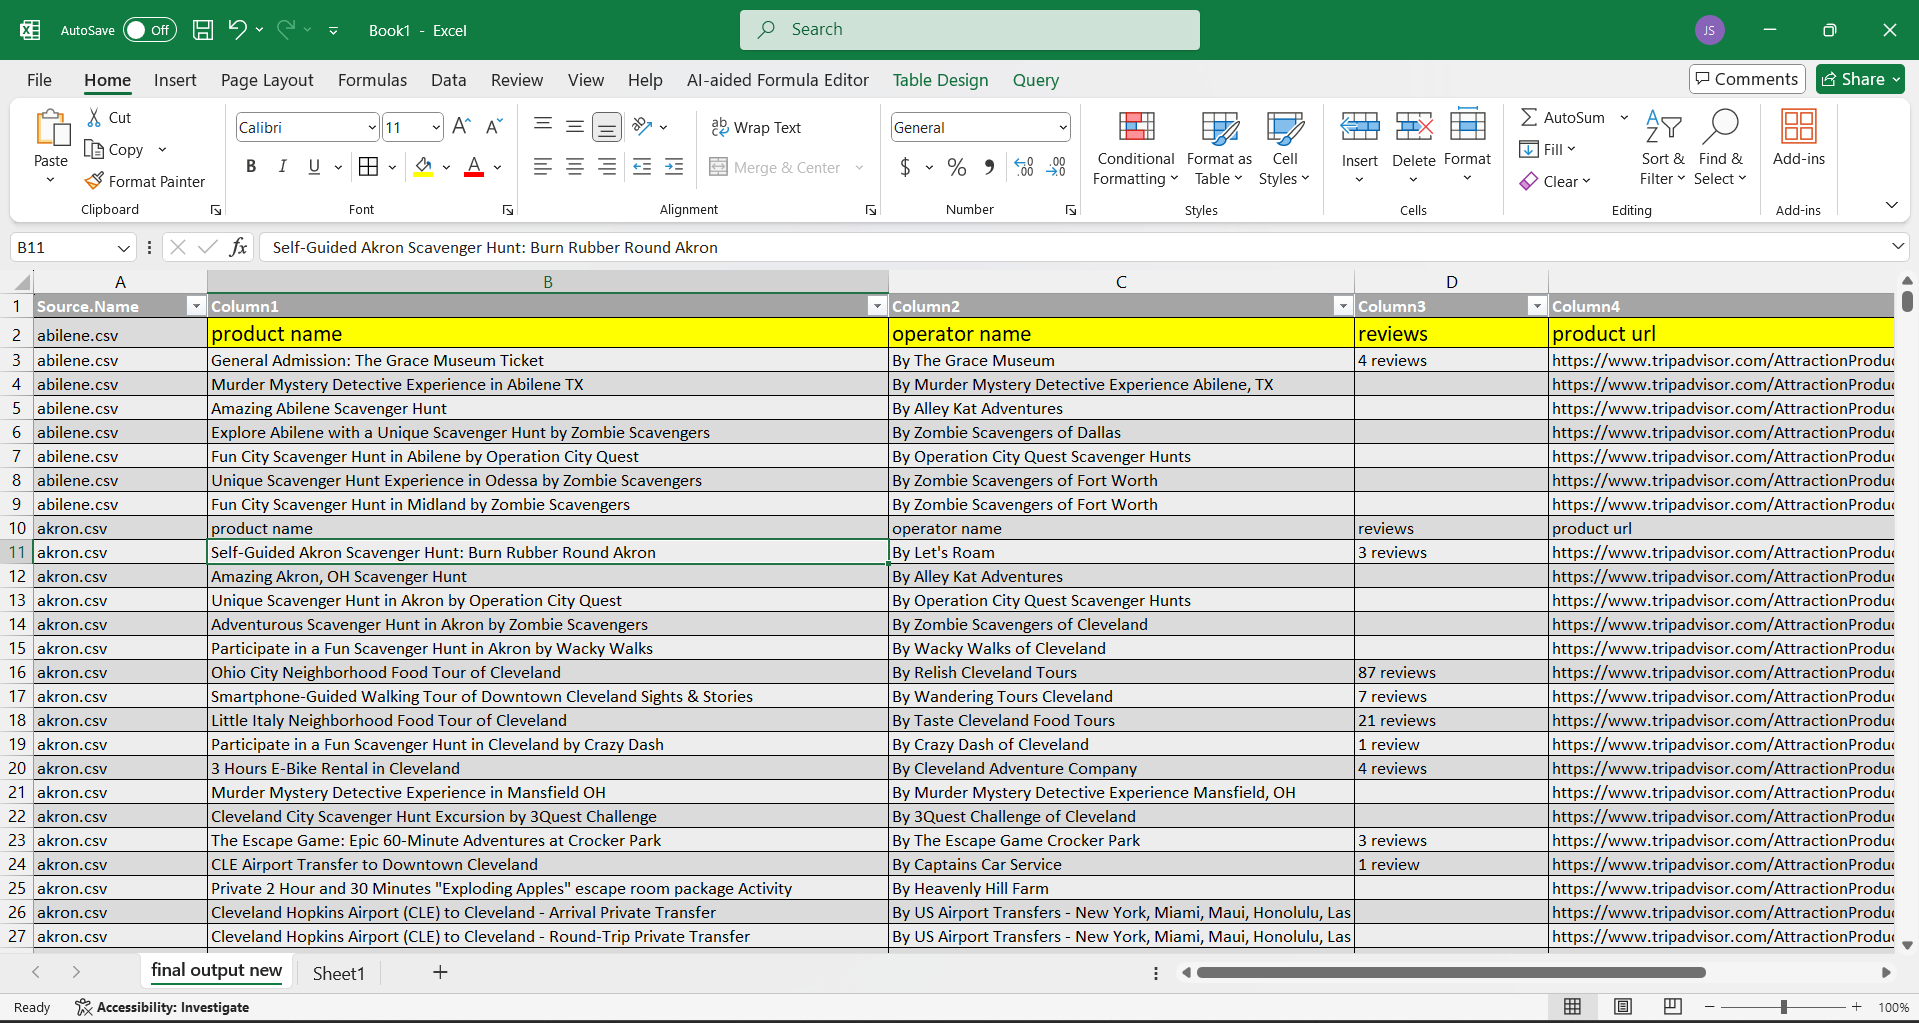Switch to Page Layout view in status bar
The height and width of the screenshot is (1023, 1919).
coord(1622,1006)
